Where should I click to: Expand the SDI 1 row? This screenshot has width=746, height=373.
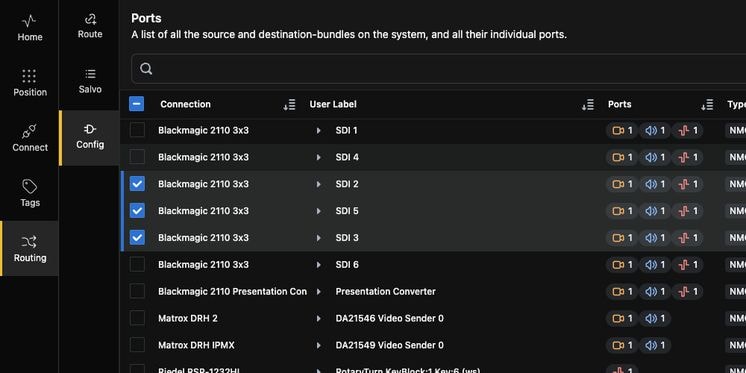click(x=318, y=130)
